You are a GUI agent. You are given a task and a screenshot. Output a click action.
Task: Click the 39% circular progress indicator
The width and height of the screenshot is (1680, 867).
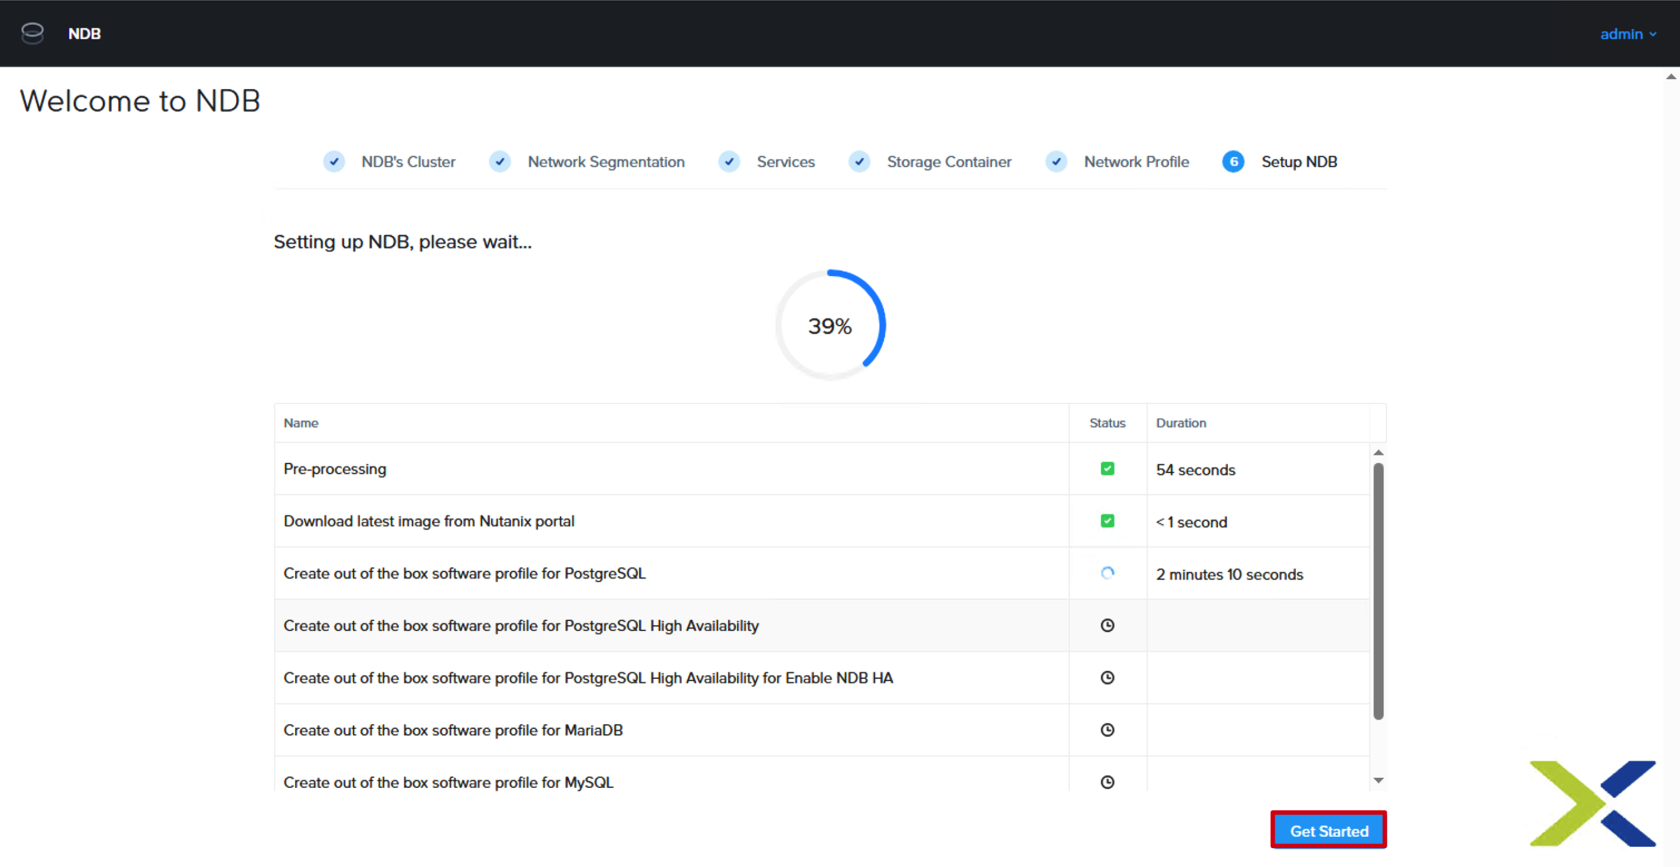pos(830,325)
